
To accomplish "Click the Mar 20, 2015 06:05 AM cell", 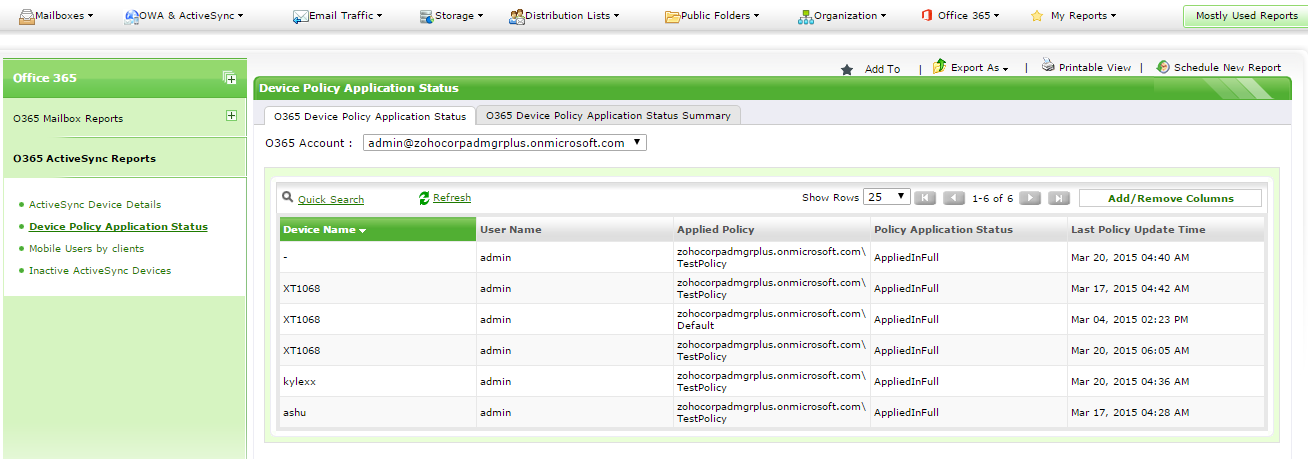I will (x=1166, y=350).
